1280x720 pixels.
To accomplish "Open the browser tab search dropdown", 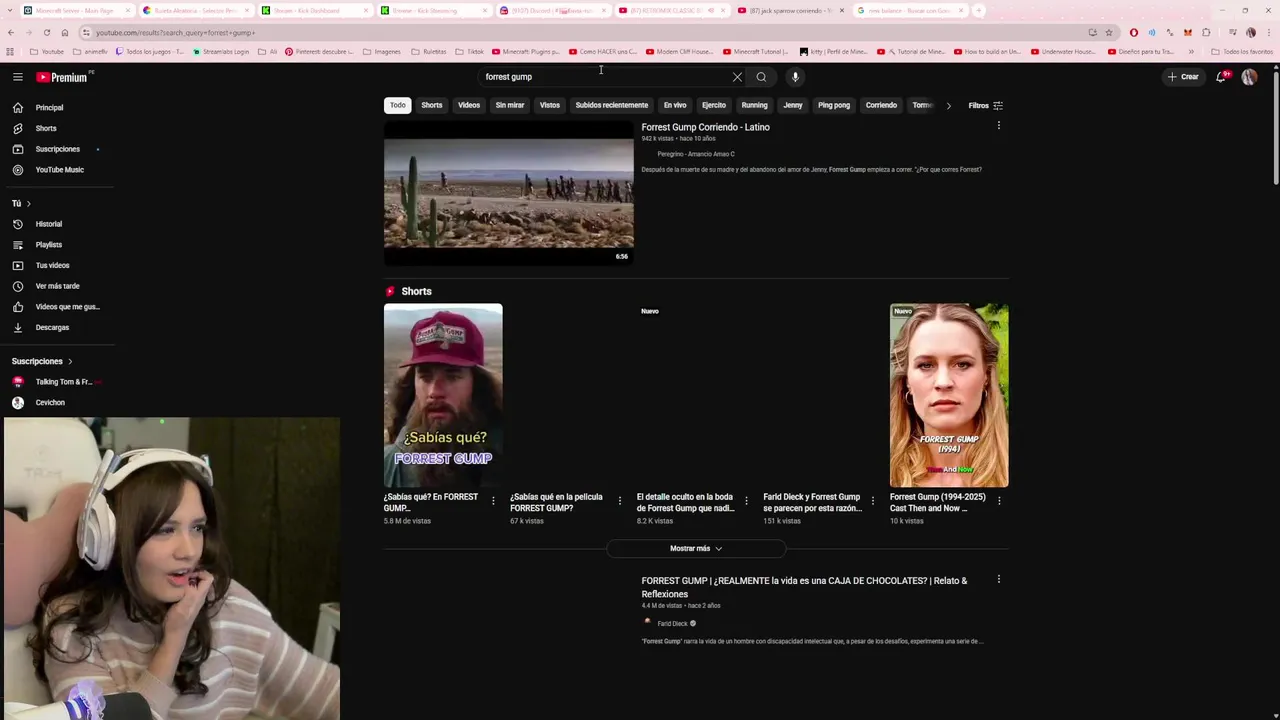I will [x=9, y=10].
